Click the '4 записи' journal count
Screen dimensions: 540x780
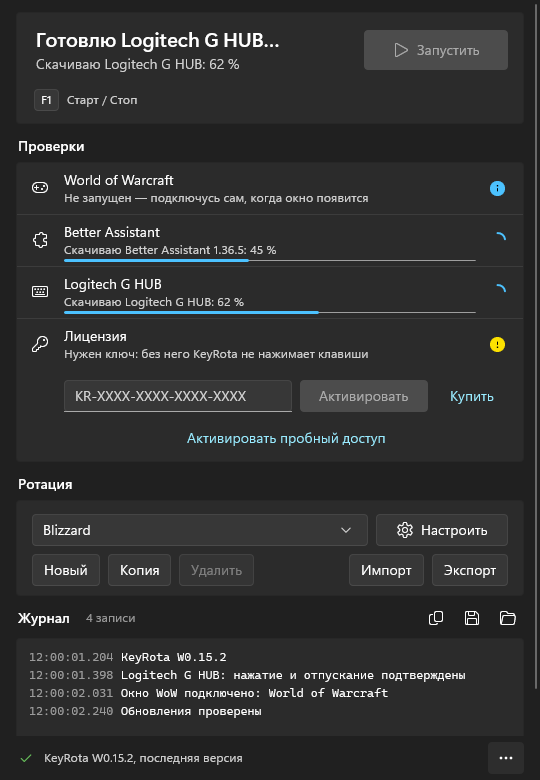(x=110, y=618)
